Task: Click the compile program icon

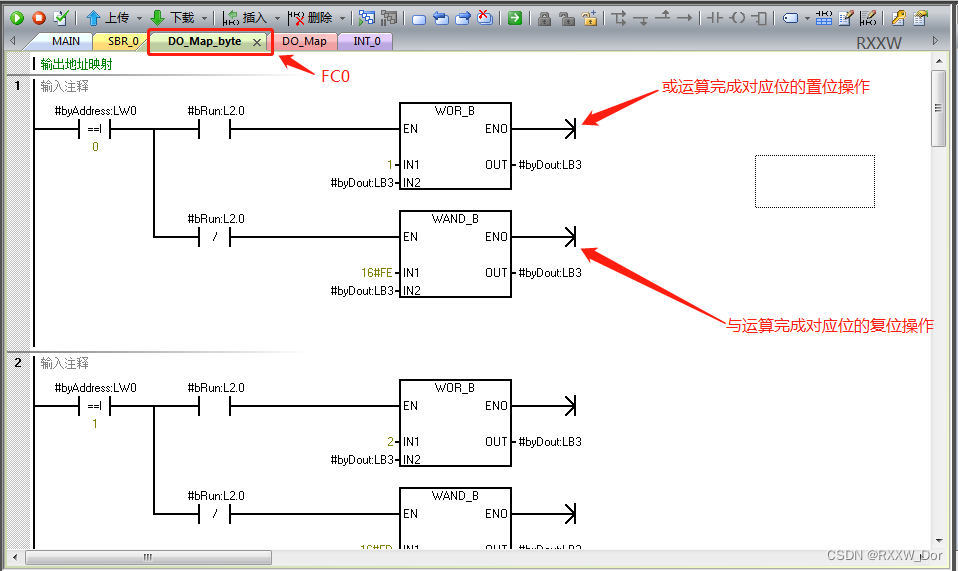Action: click(x=61, y=18)
